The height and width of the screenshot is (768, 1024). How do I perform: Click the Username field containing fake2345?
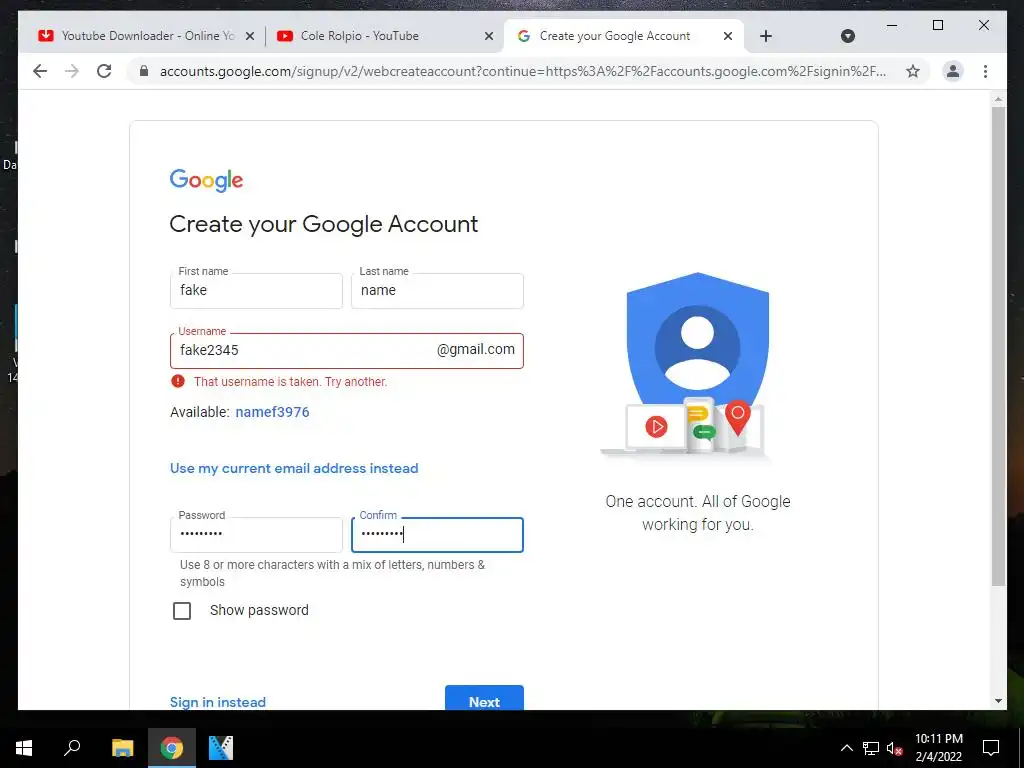pos(347,351)
